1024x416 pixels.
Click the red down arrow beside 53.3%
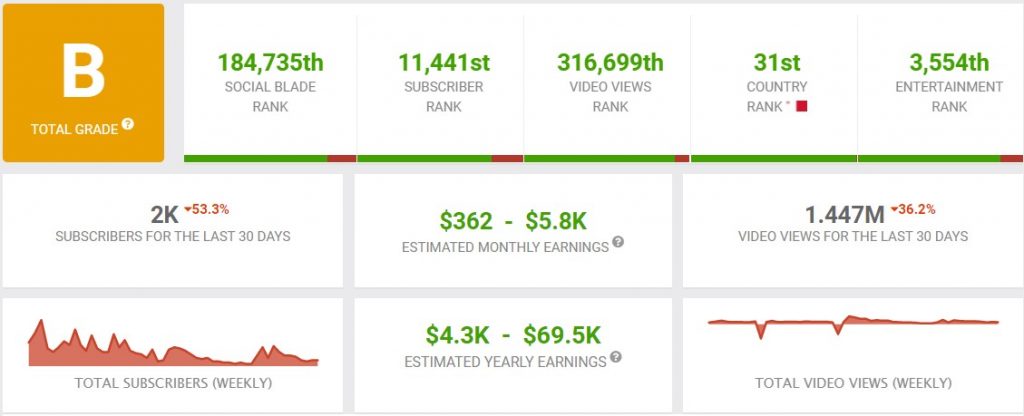click(188, 210)
